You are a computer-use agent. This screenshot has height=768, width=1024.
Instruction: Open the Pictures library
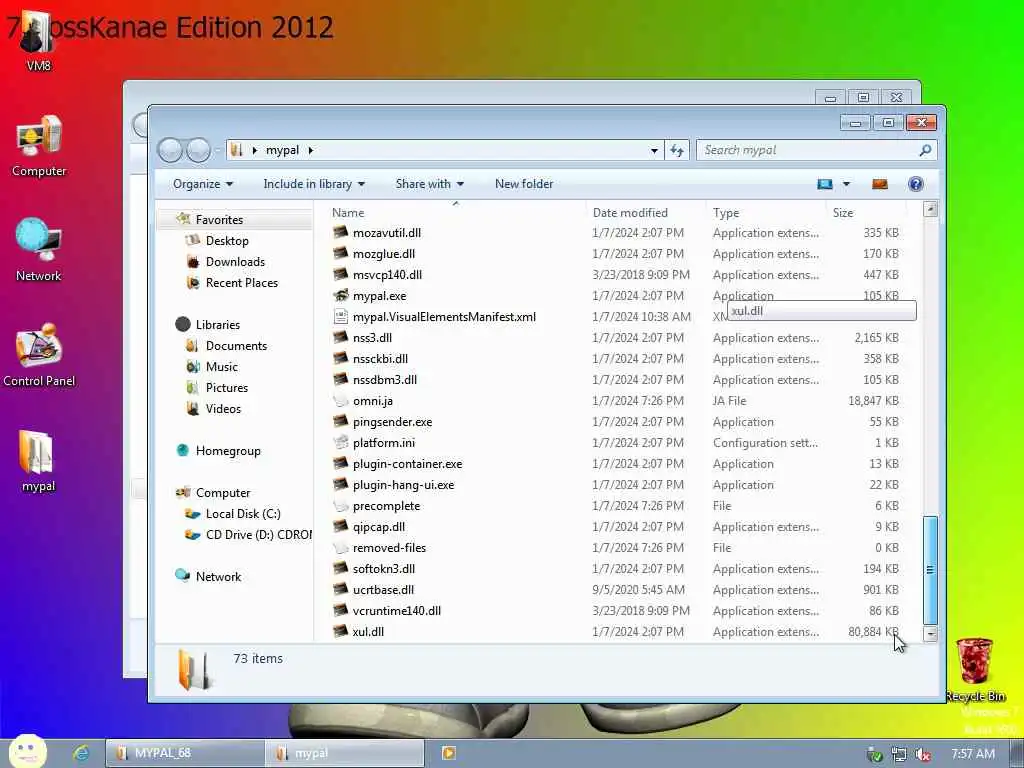click(x=227, y=387)
